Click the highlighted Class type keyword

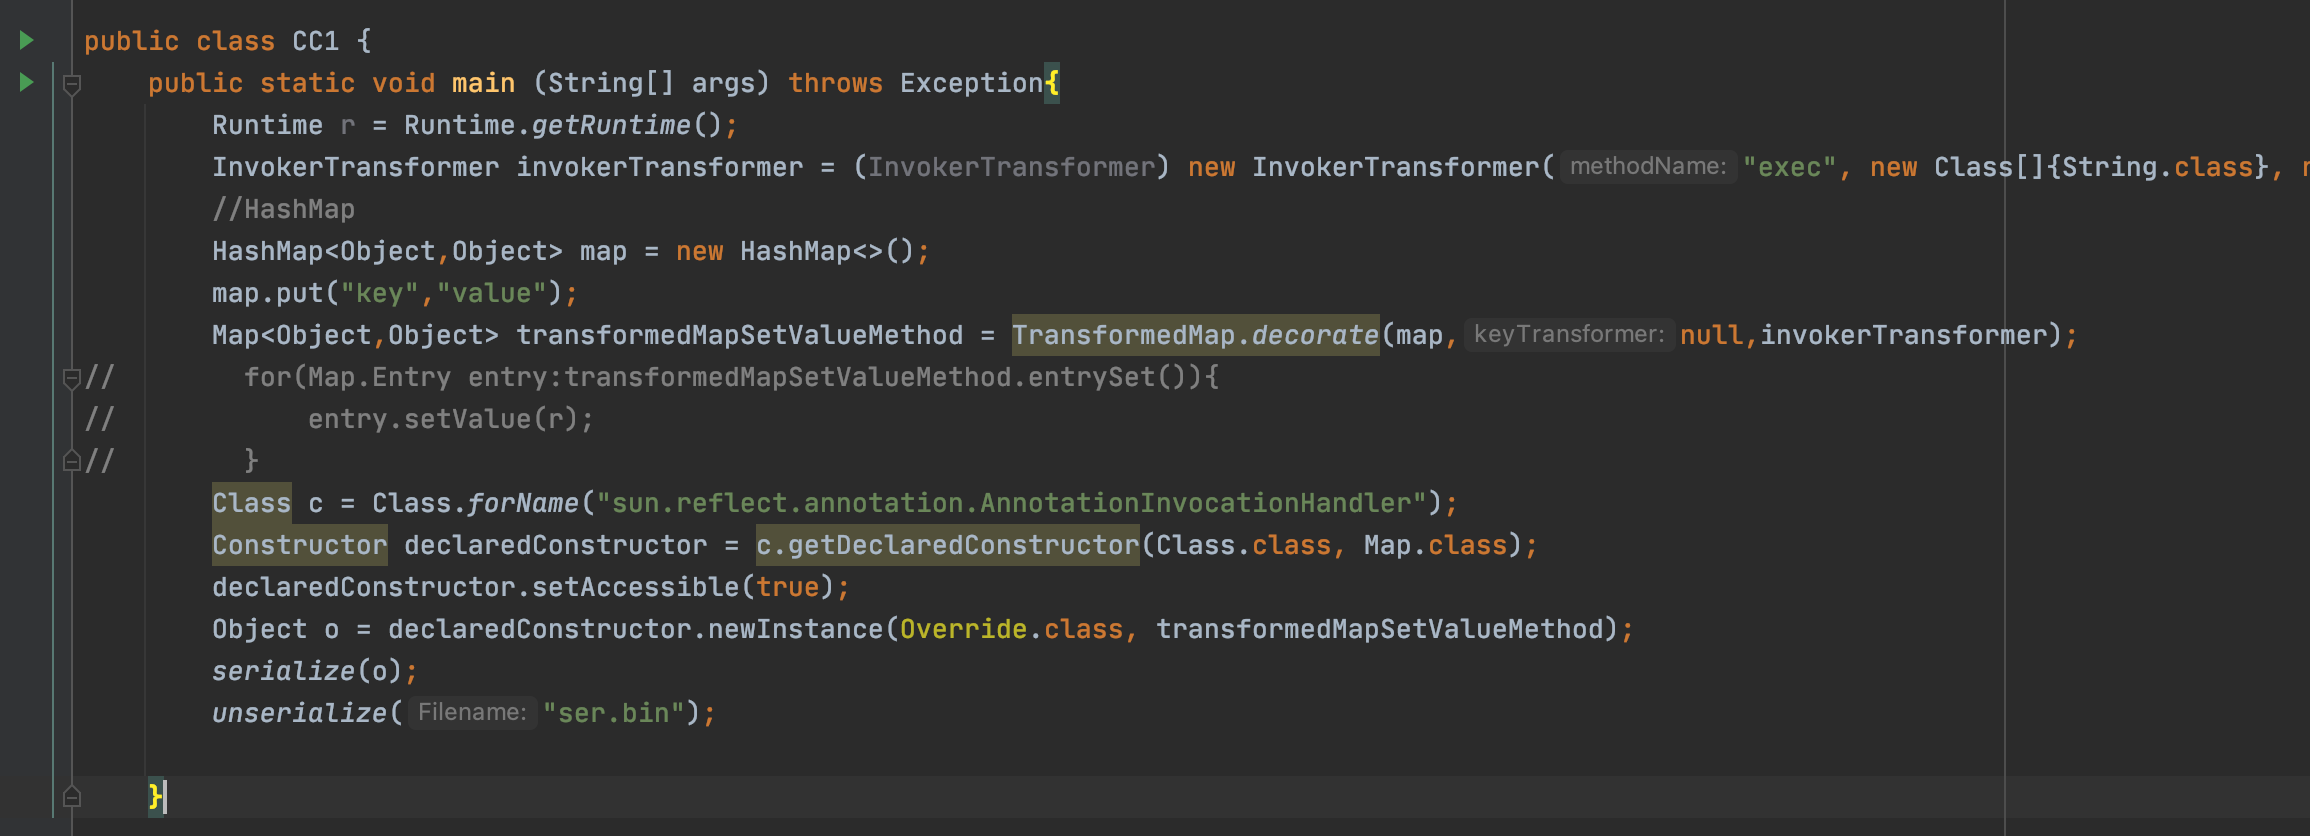pos(251,503)
